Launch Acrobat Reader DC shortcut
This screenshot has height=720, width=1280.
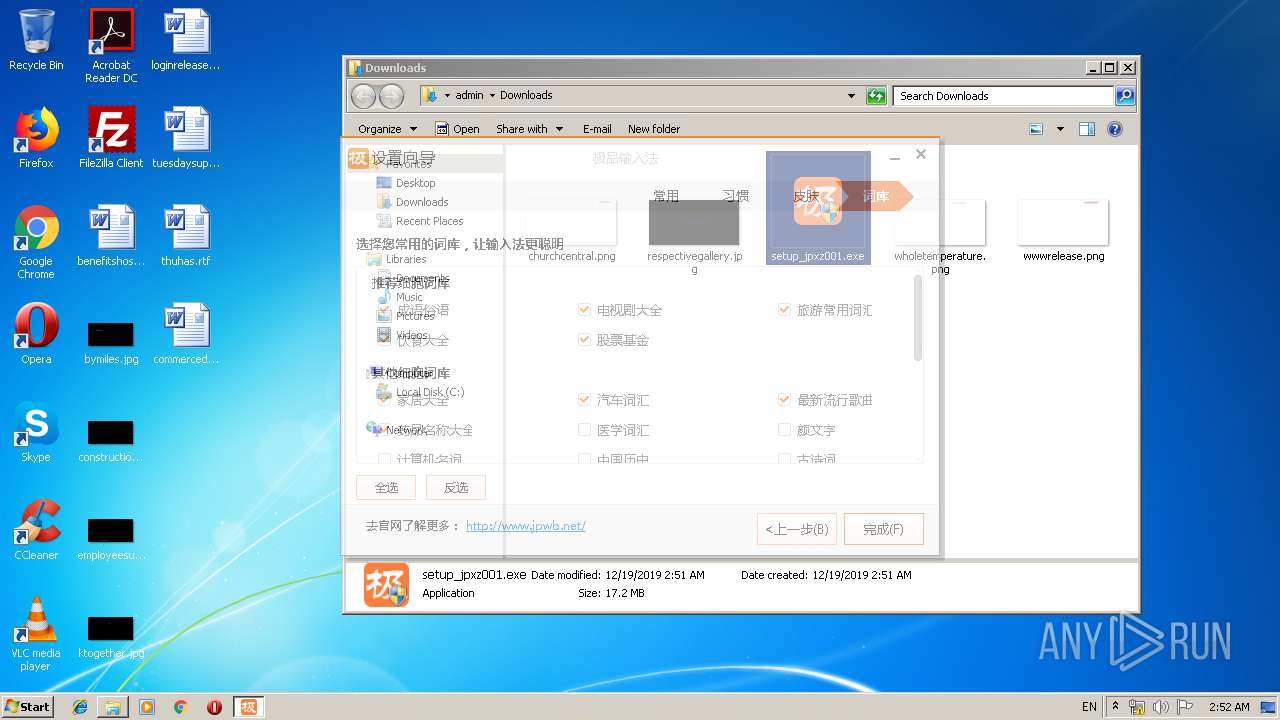(111, 46)
